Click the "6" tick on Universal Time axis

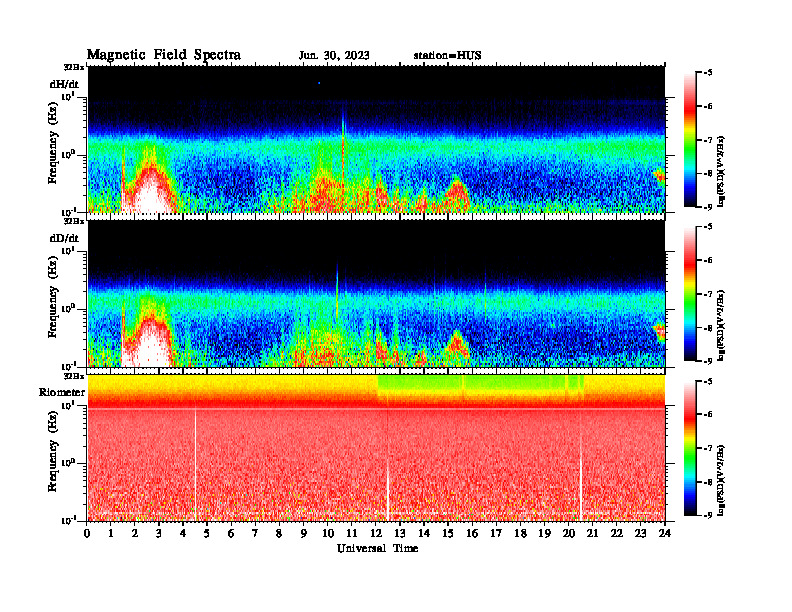point(231,534)
